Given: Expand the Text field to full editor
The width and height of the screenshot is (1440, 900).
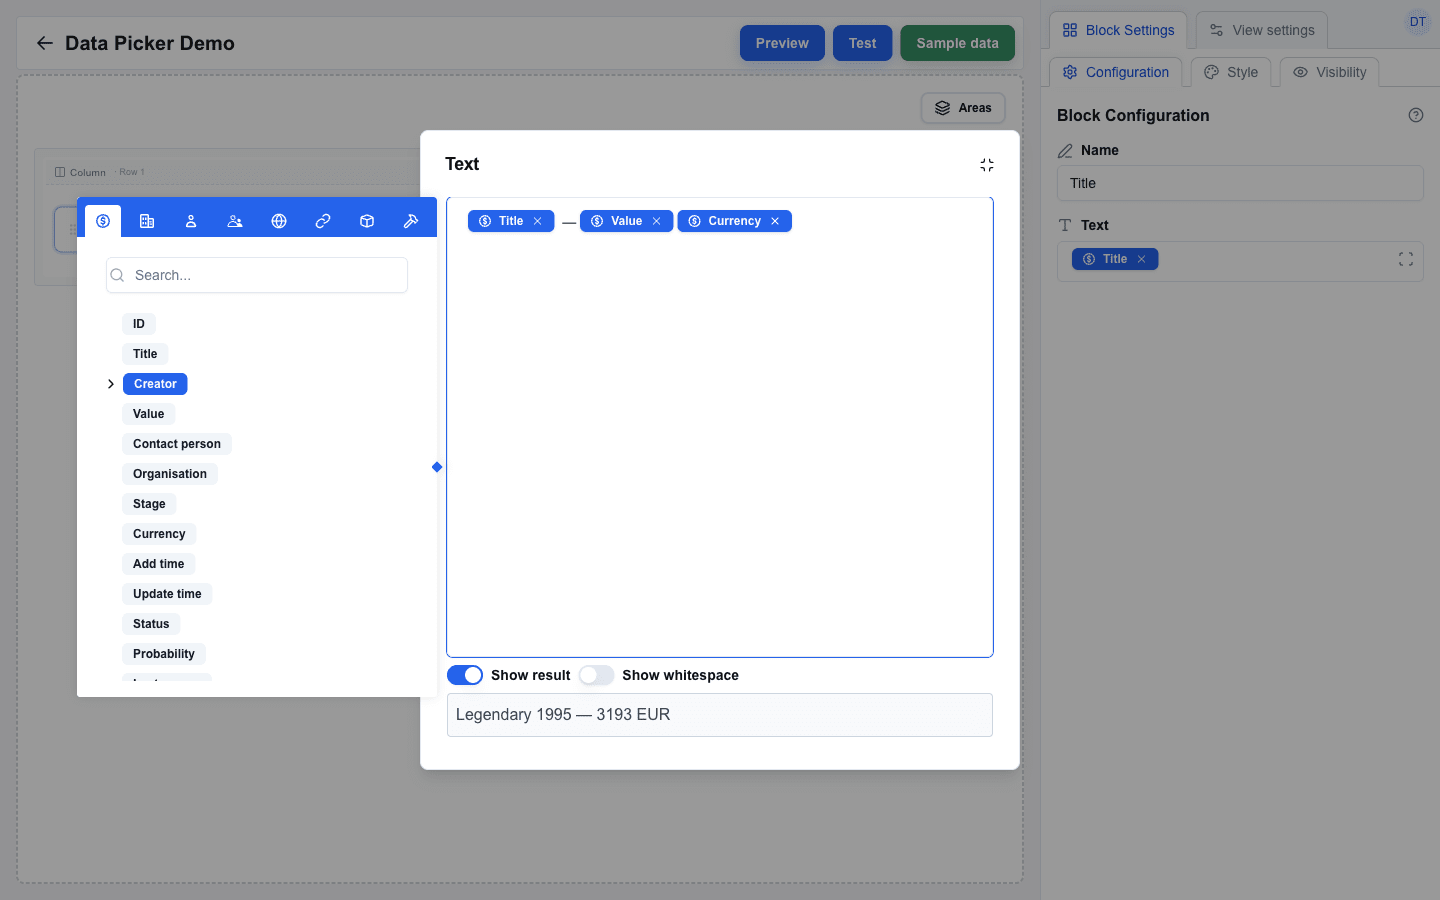Looking at the screenshot, I should [x=1406, y=259].
